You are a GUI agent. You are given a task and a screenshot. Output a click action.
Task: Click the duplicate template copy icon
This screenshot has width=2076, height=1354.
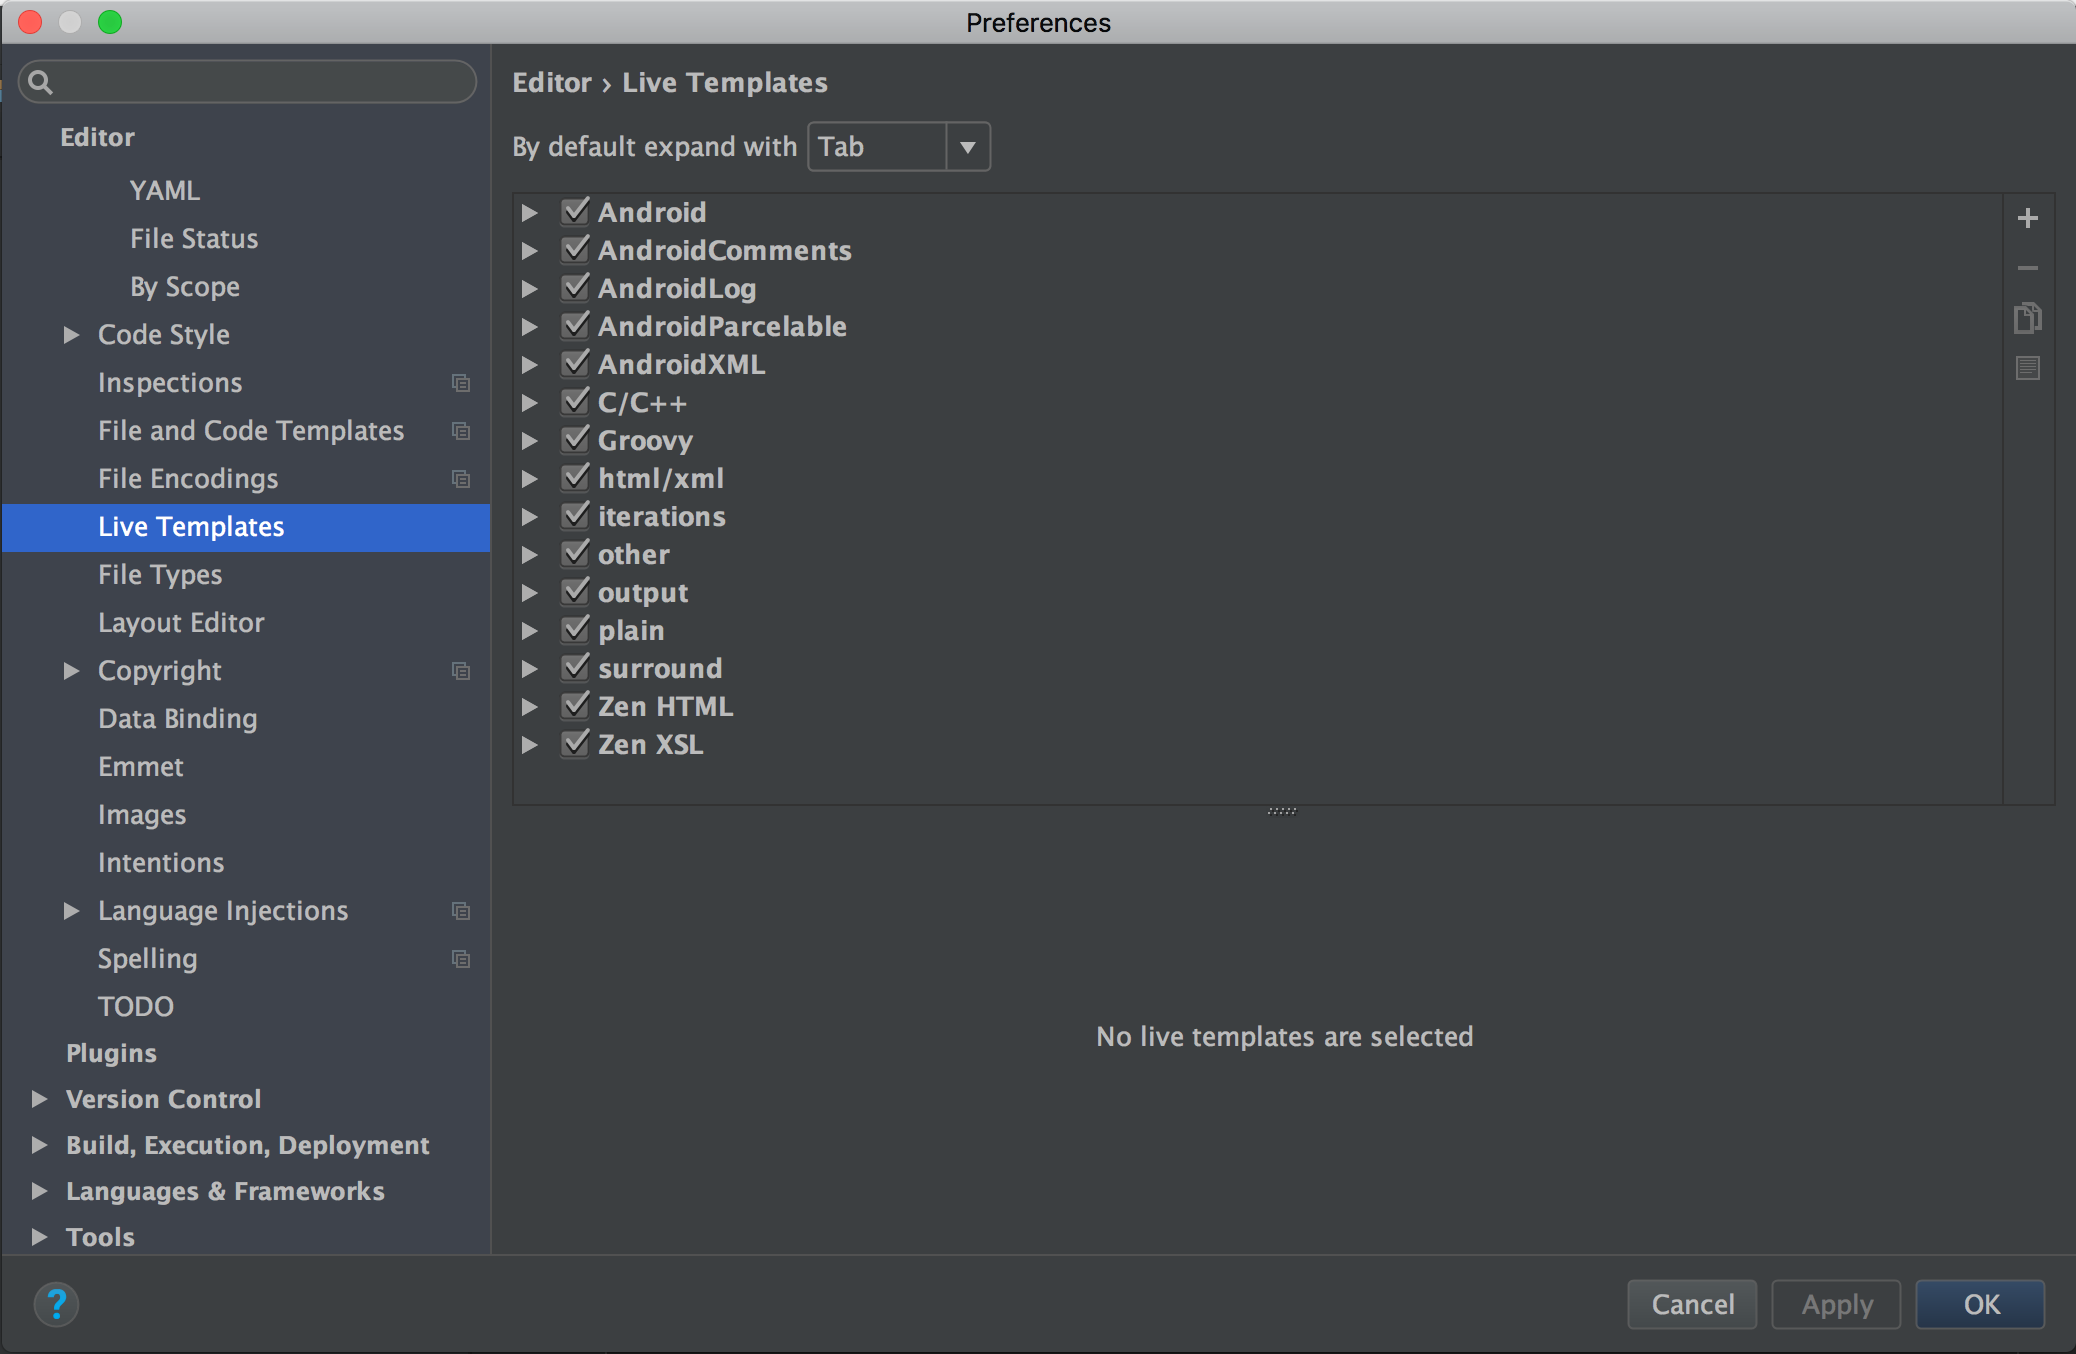coord(2027,318)
